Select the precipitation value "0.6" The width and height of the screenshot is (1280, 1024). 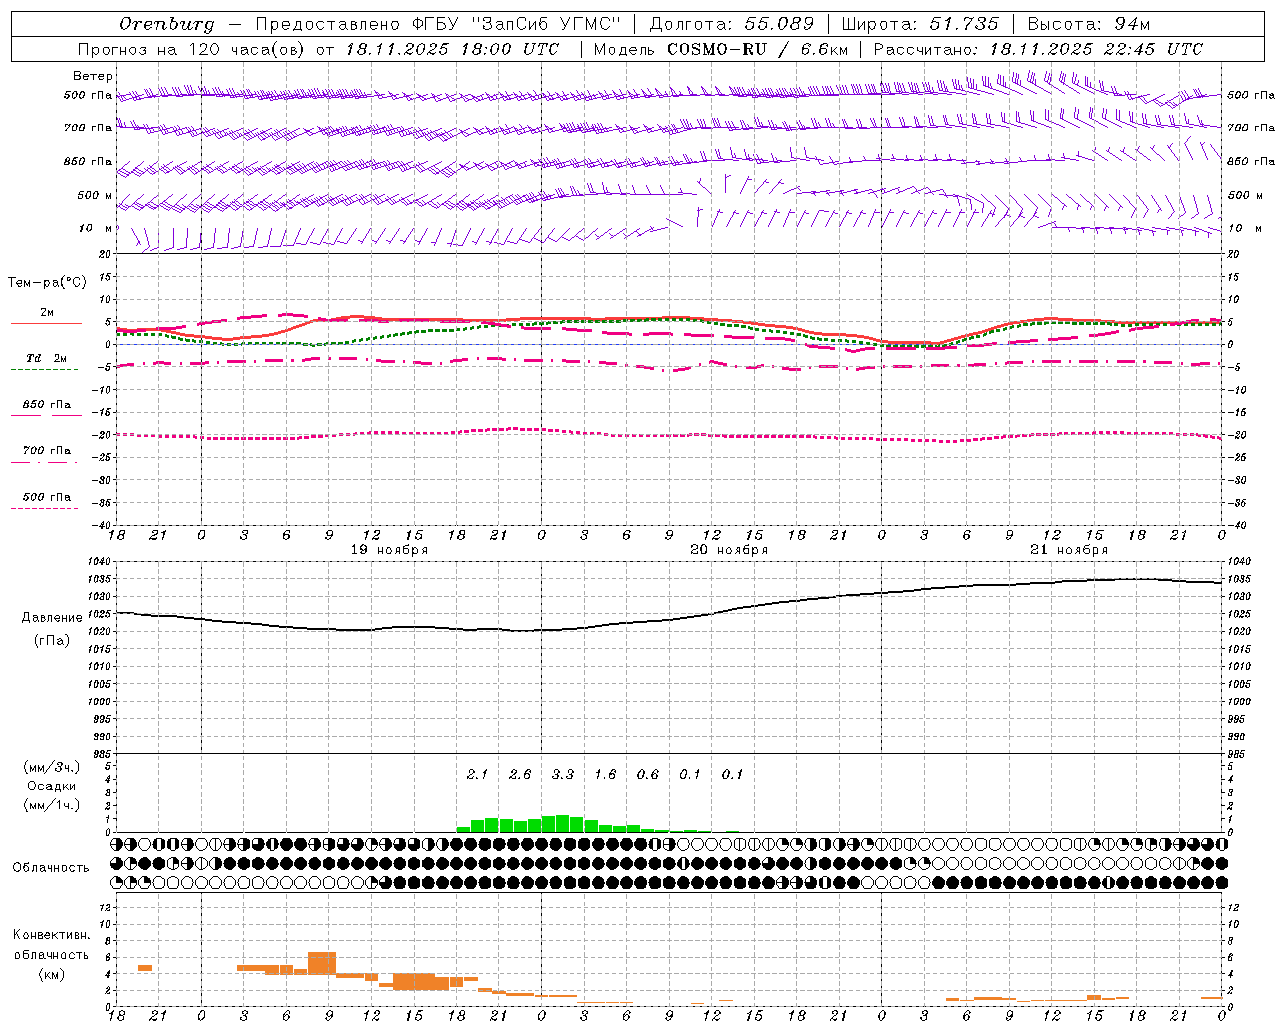pyautogui.click(x=648, y=774)
